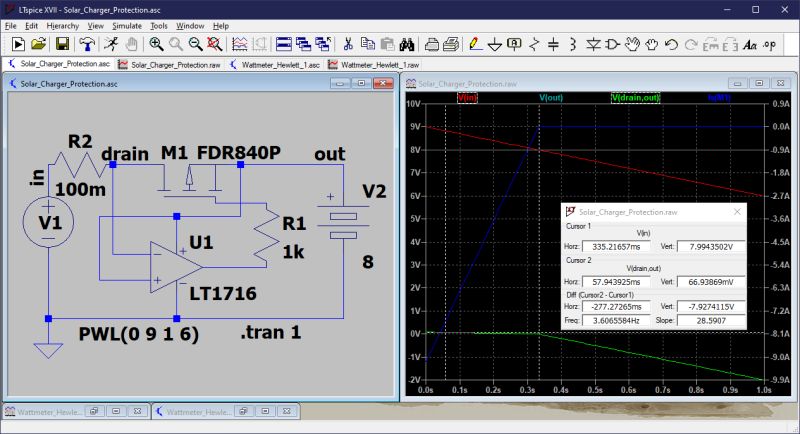Click the V(drain,out) trace label
This screenshot has height=434, width=800.
pos(635,97)
